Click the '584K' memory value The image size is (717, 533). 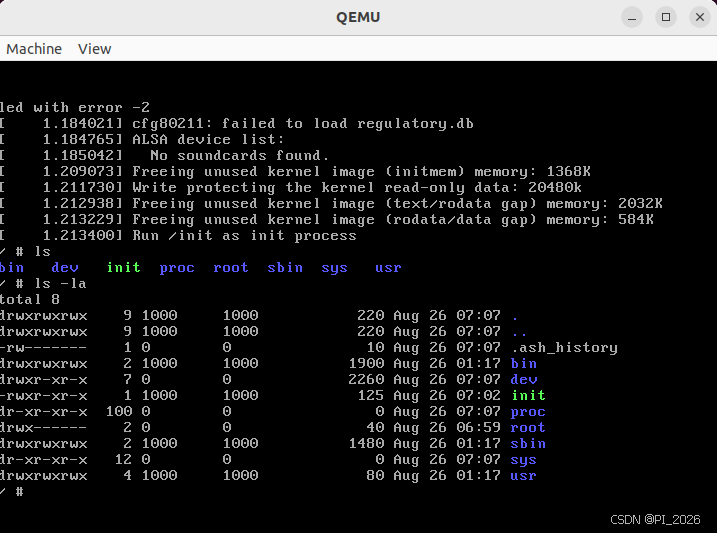click(x=636, y=219)
